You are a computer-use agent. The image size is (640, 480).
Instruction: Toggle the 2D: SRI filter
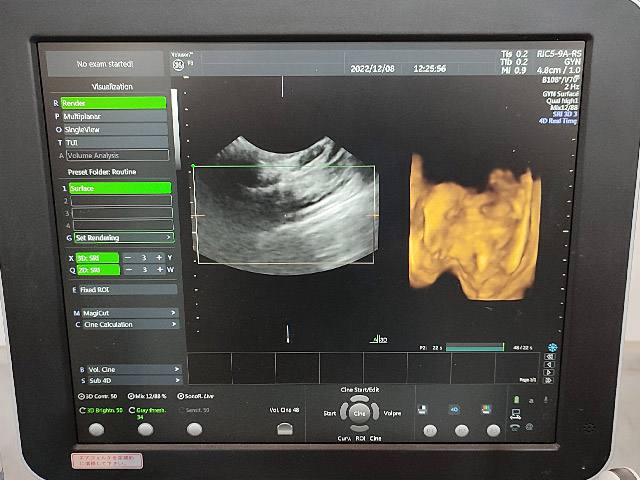(98, 270)
